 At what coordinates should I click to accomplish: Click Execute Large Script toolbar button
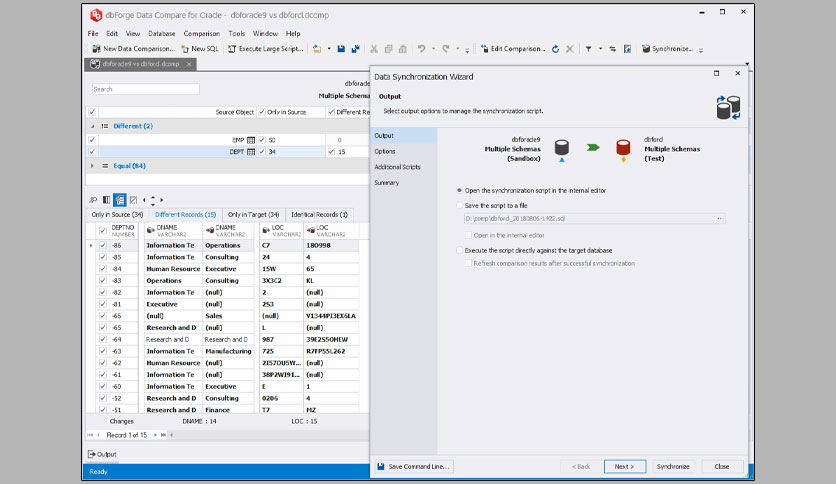click(x=266, y=49)
